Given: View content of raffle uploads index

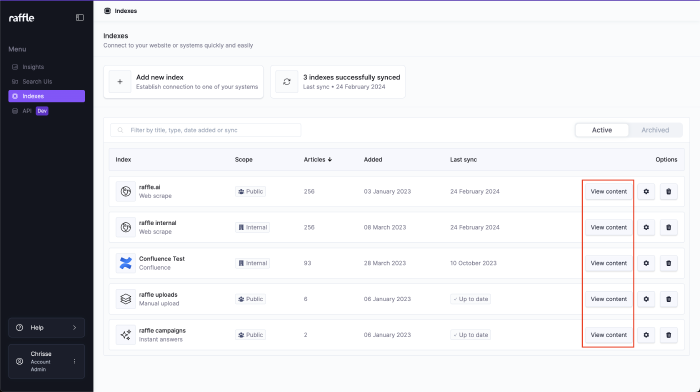Looking at the screenshot, I should (x=608, y=299).
